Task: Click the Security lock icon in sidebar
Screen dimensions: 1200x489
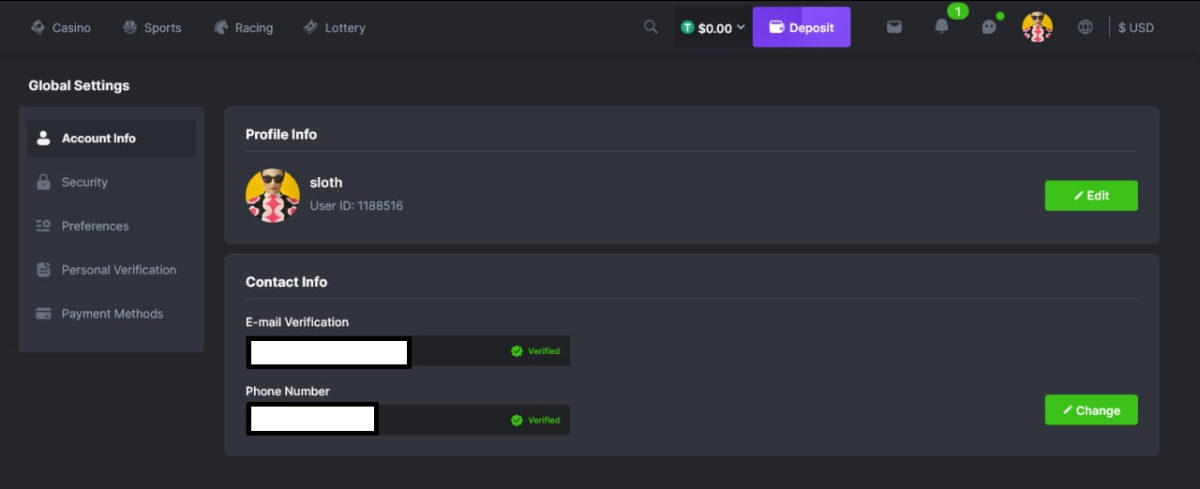Action: click(43, 182)
